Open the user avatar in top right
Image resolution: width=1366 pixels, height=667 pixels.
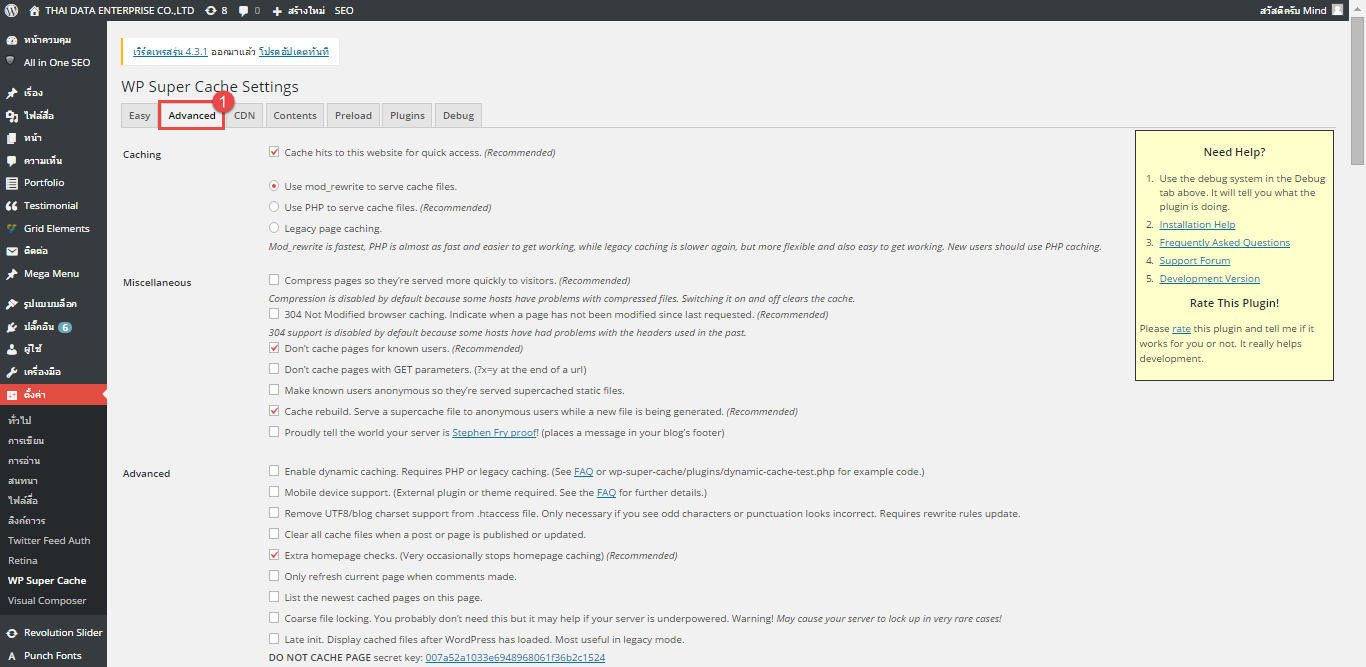click(x=1337, y=10)
